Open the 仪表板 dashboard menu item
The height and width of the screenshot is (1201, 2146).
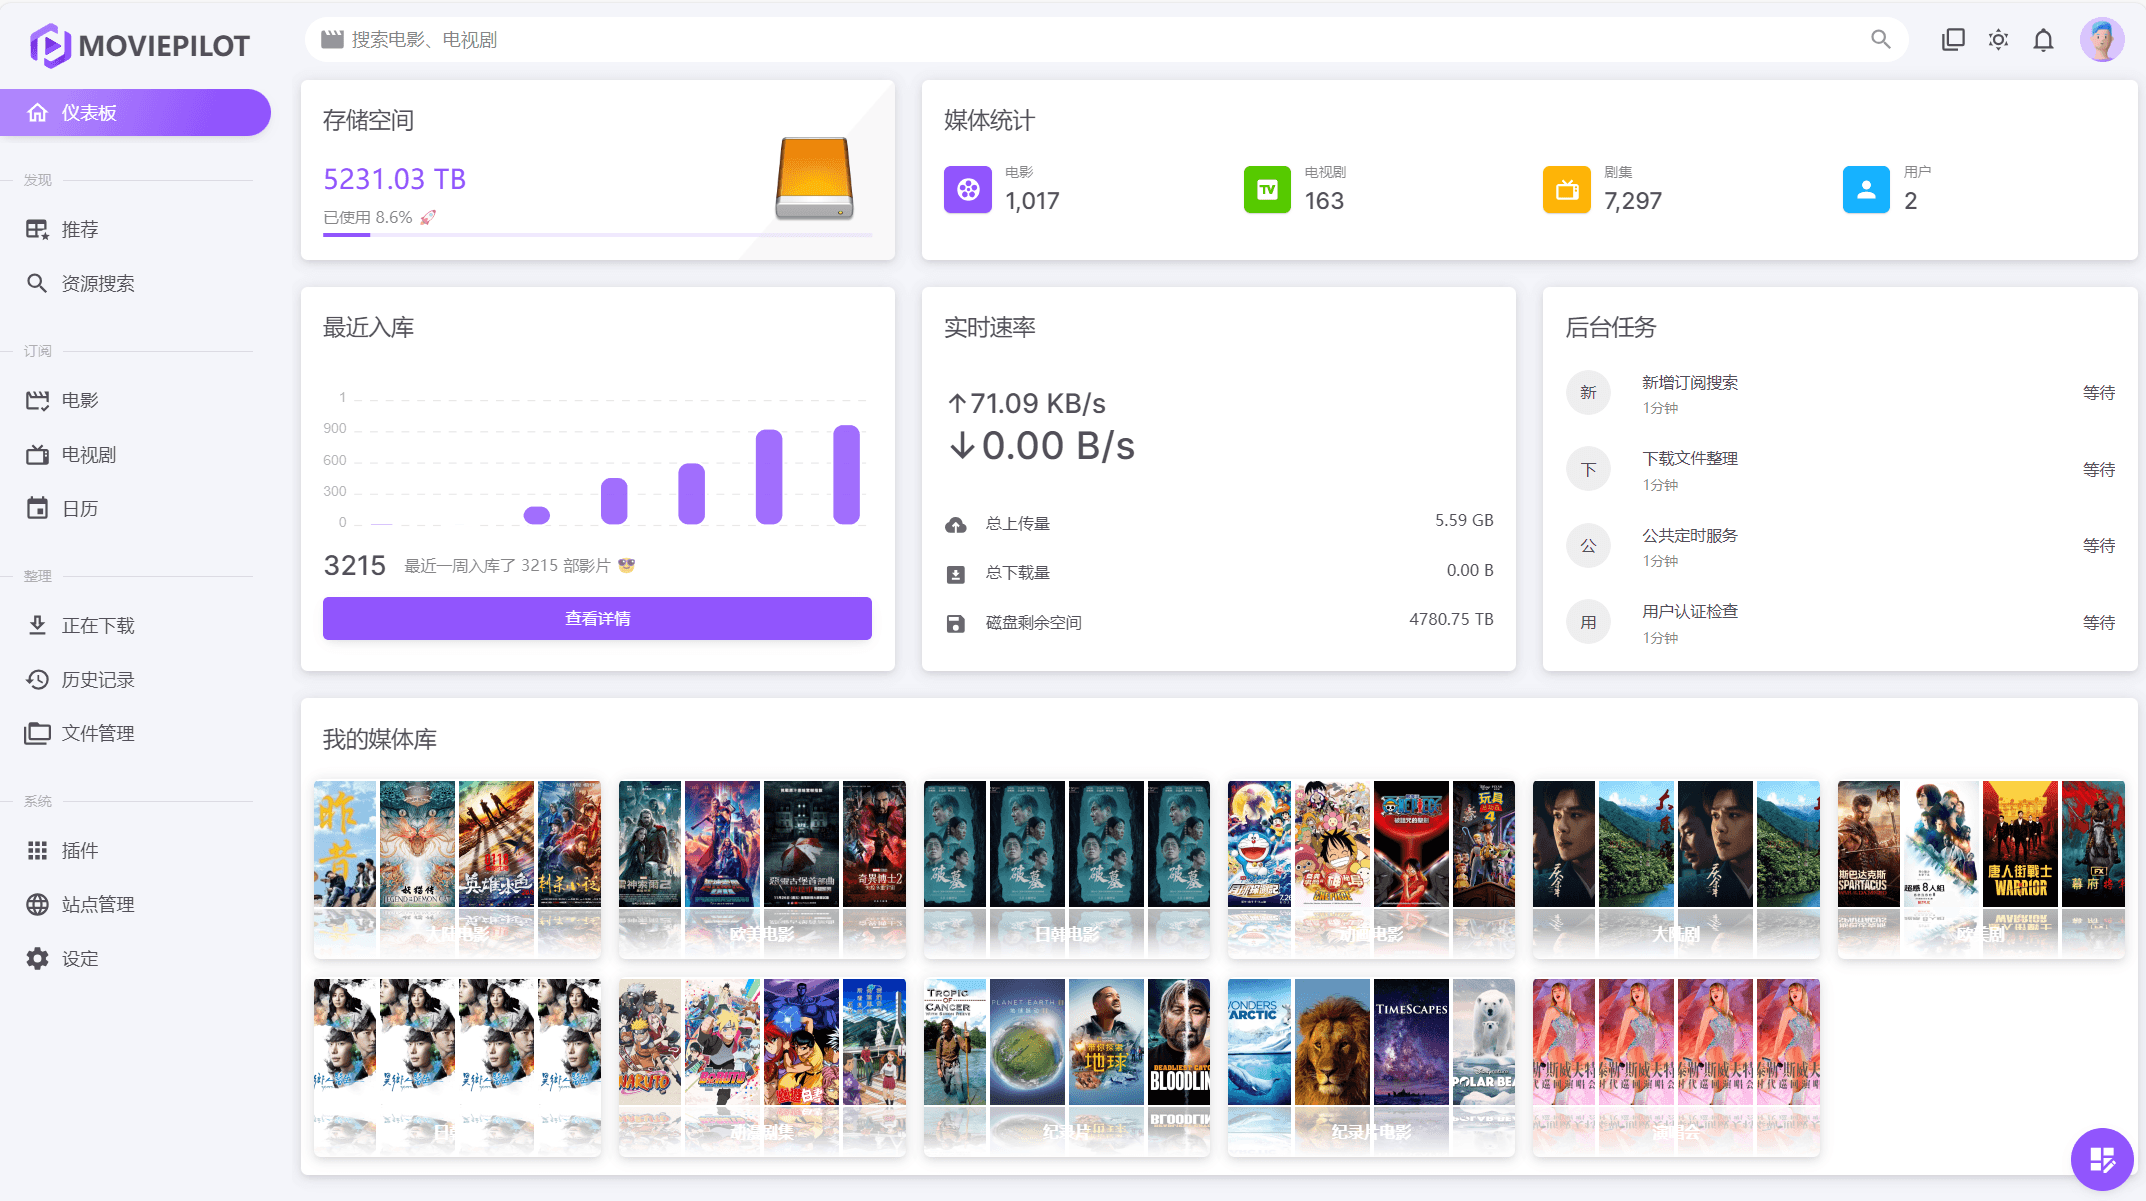pyautogui.click(x=135, y=113)
